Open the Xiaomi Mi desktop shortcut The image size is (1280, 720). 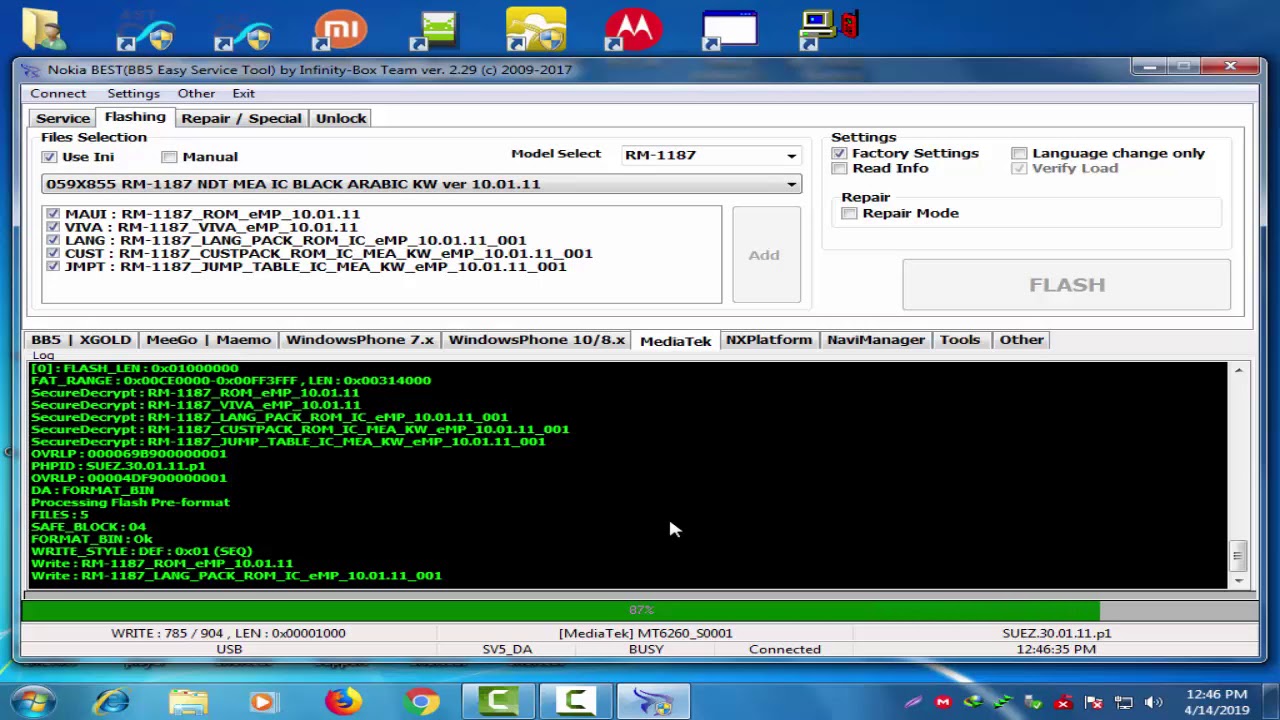(340, 28)
